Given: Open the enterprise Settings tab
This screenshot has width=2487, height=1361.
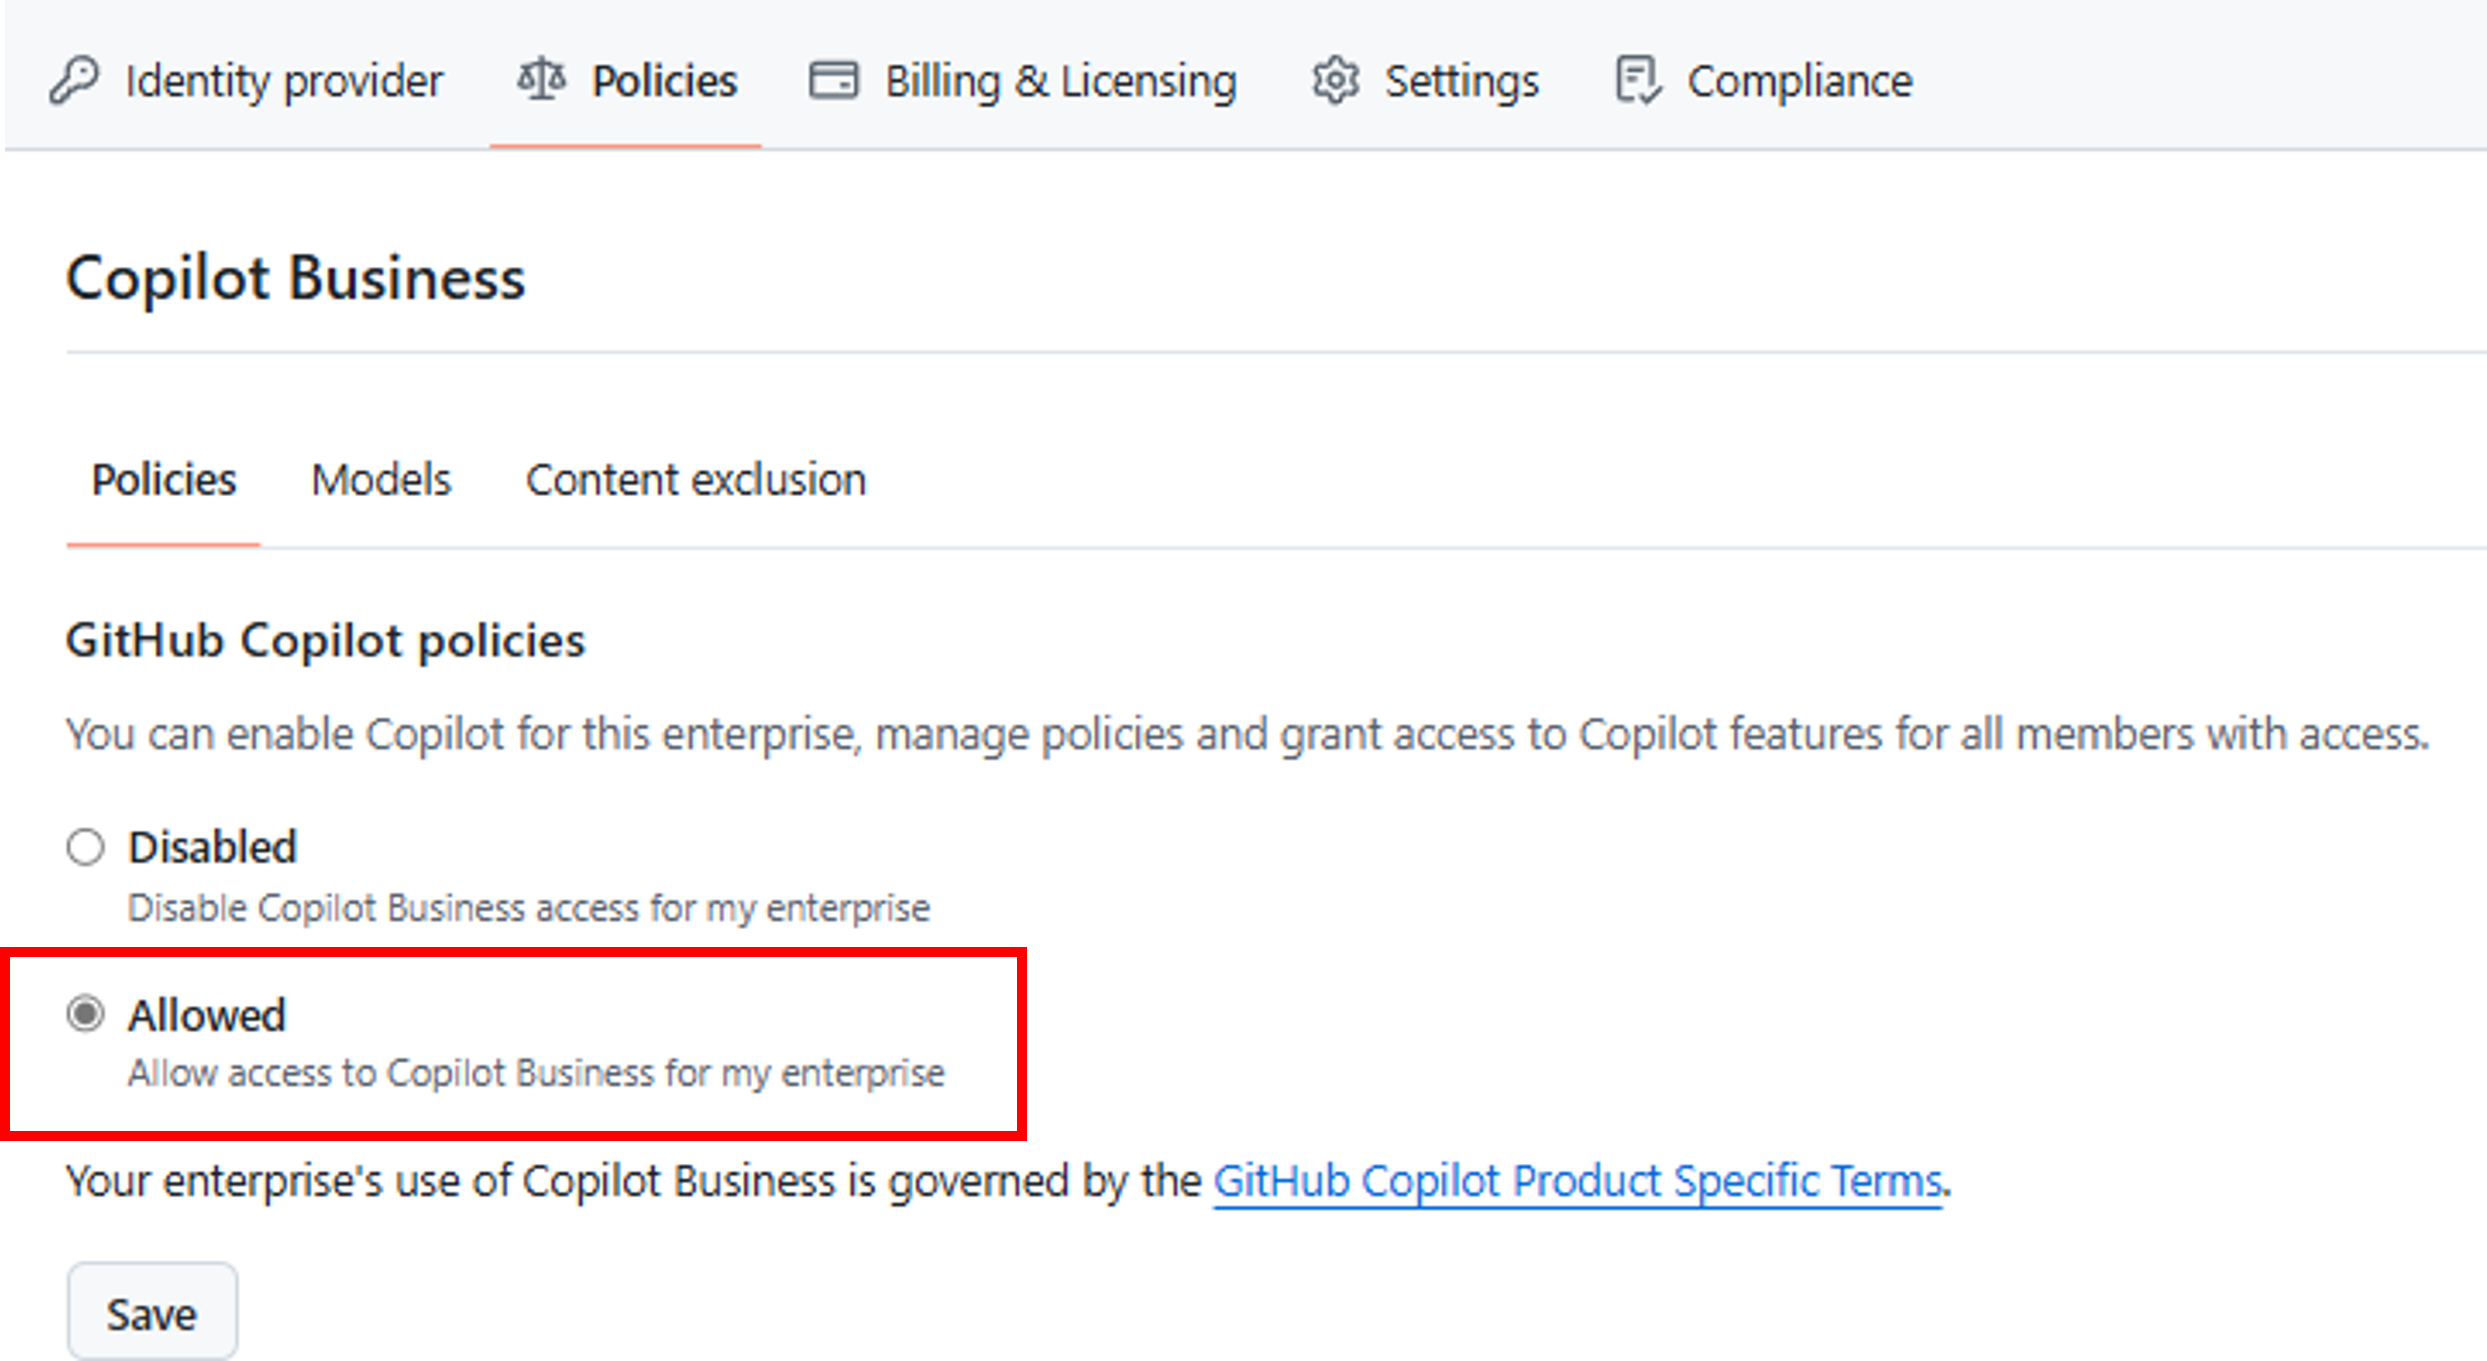Looking at the screenshot, I should [1426, 81].
